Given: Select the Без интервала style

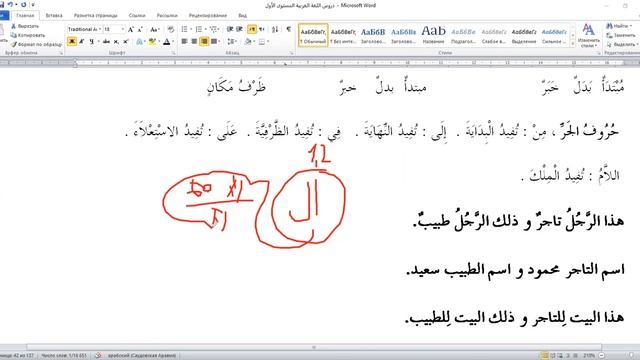Looking at the screenshot, I should coord(343,35).
